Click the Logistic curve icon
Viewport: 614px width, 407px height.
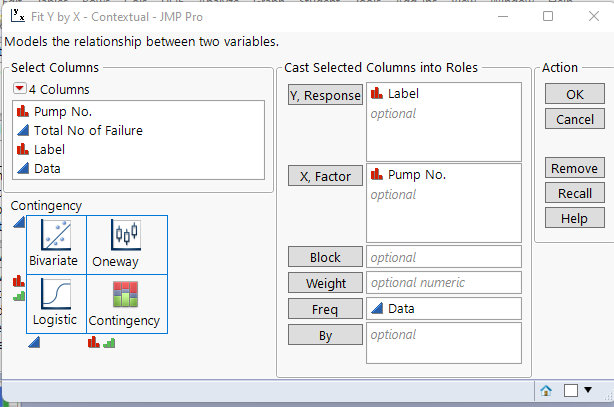[x=55, y=294]
